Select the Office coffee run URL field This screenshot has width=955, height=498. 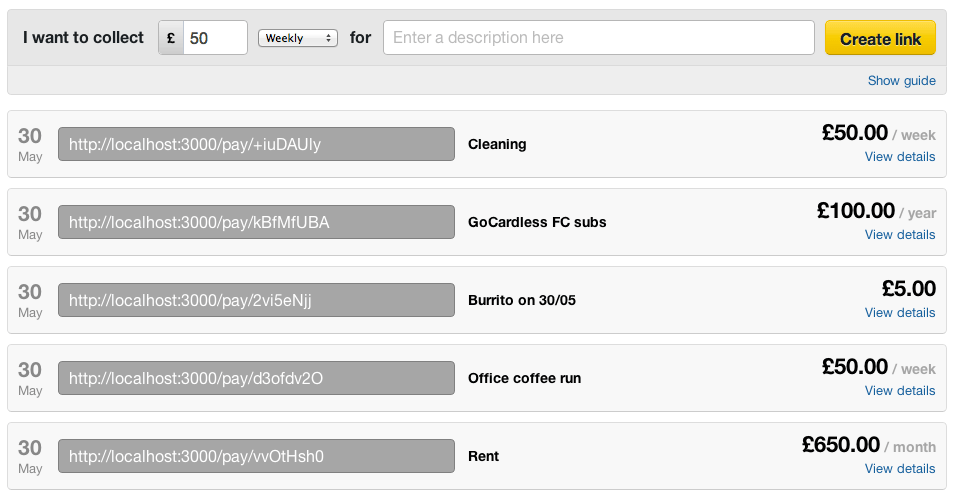pyautogui.click(x=256, y=378)
